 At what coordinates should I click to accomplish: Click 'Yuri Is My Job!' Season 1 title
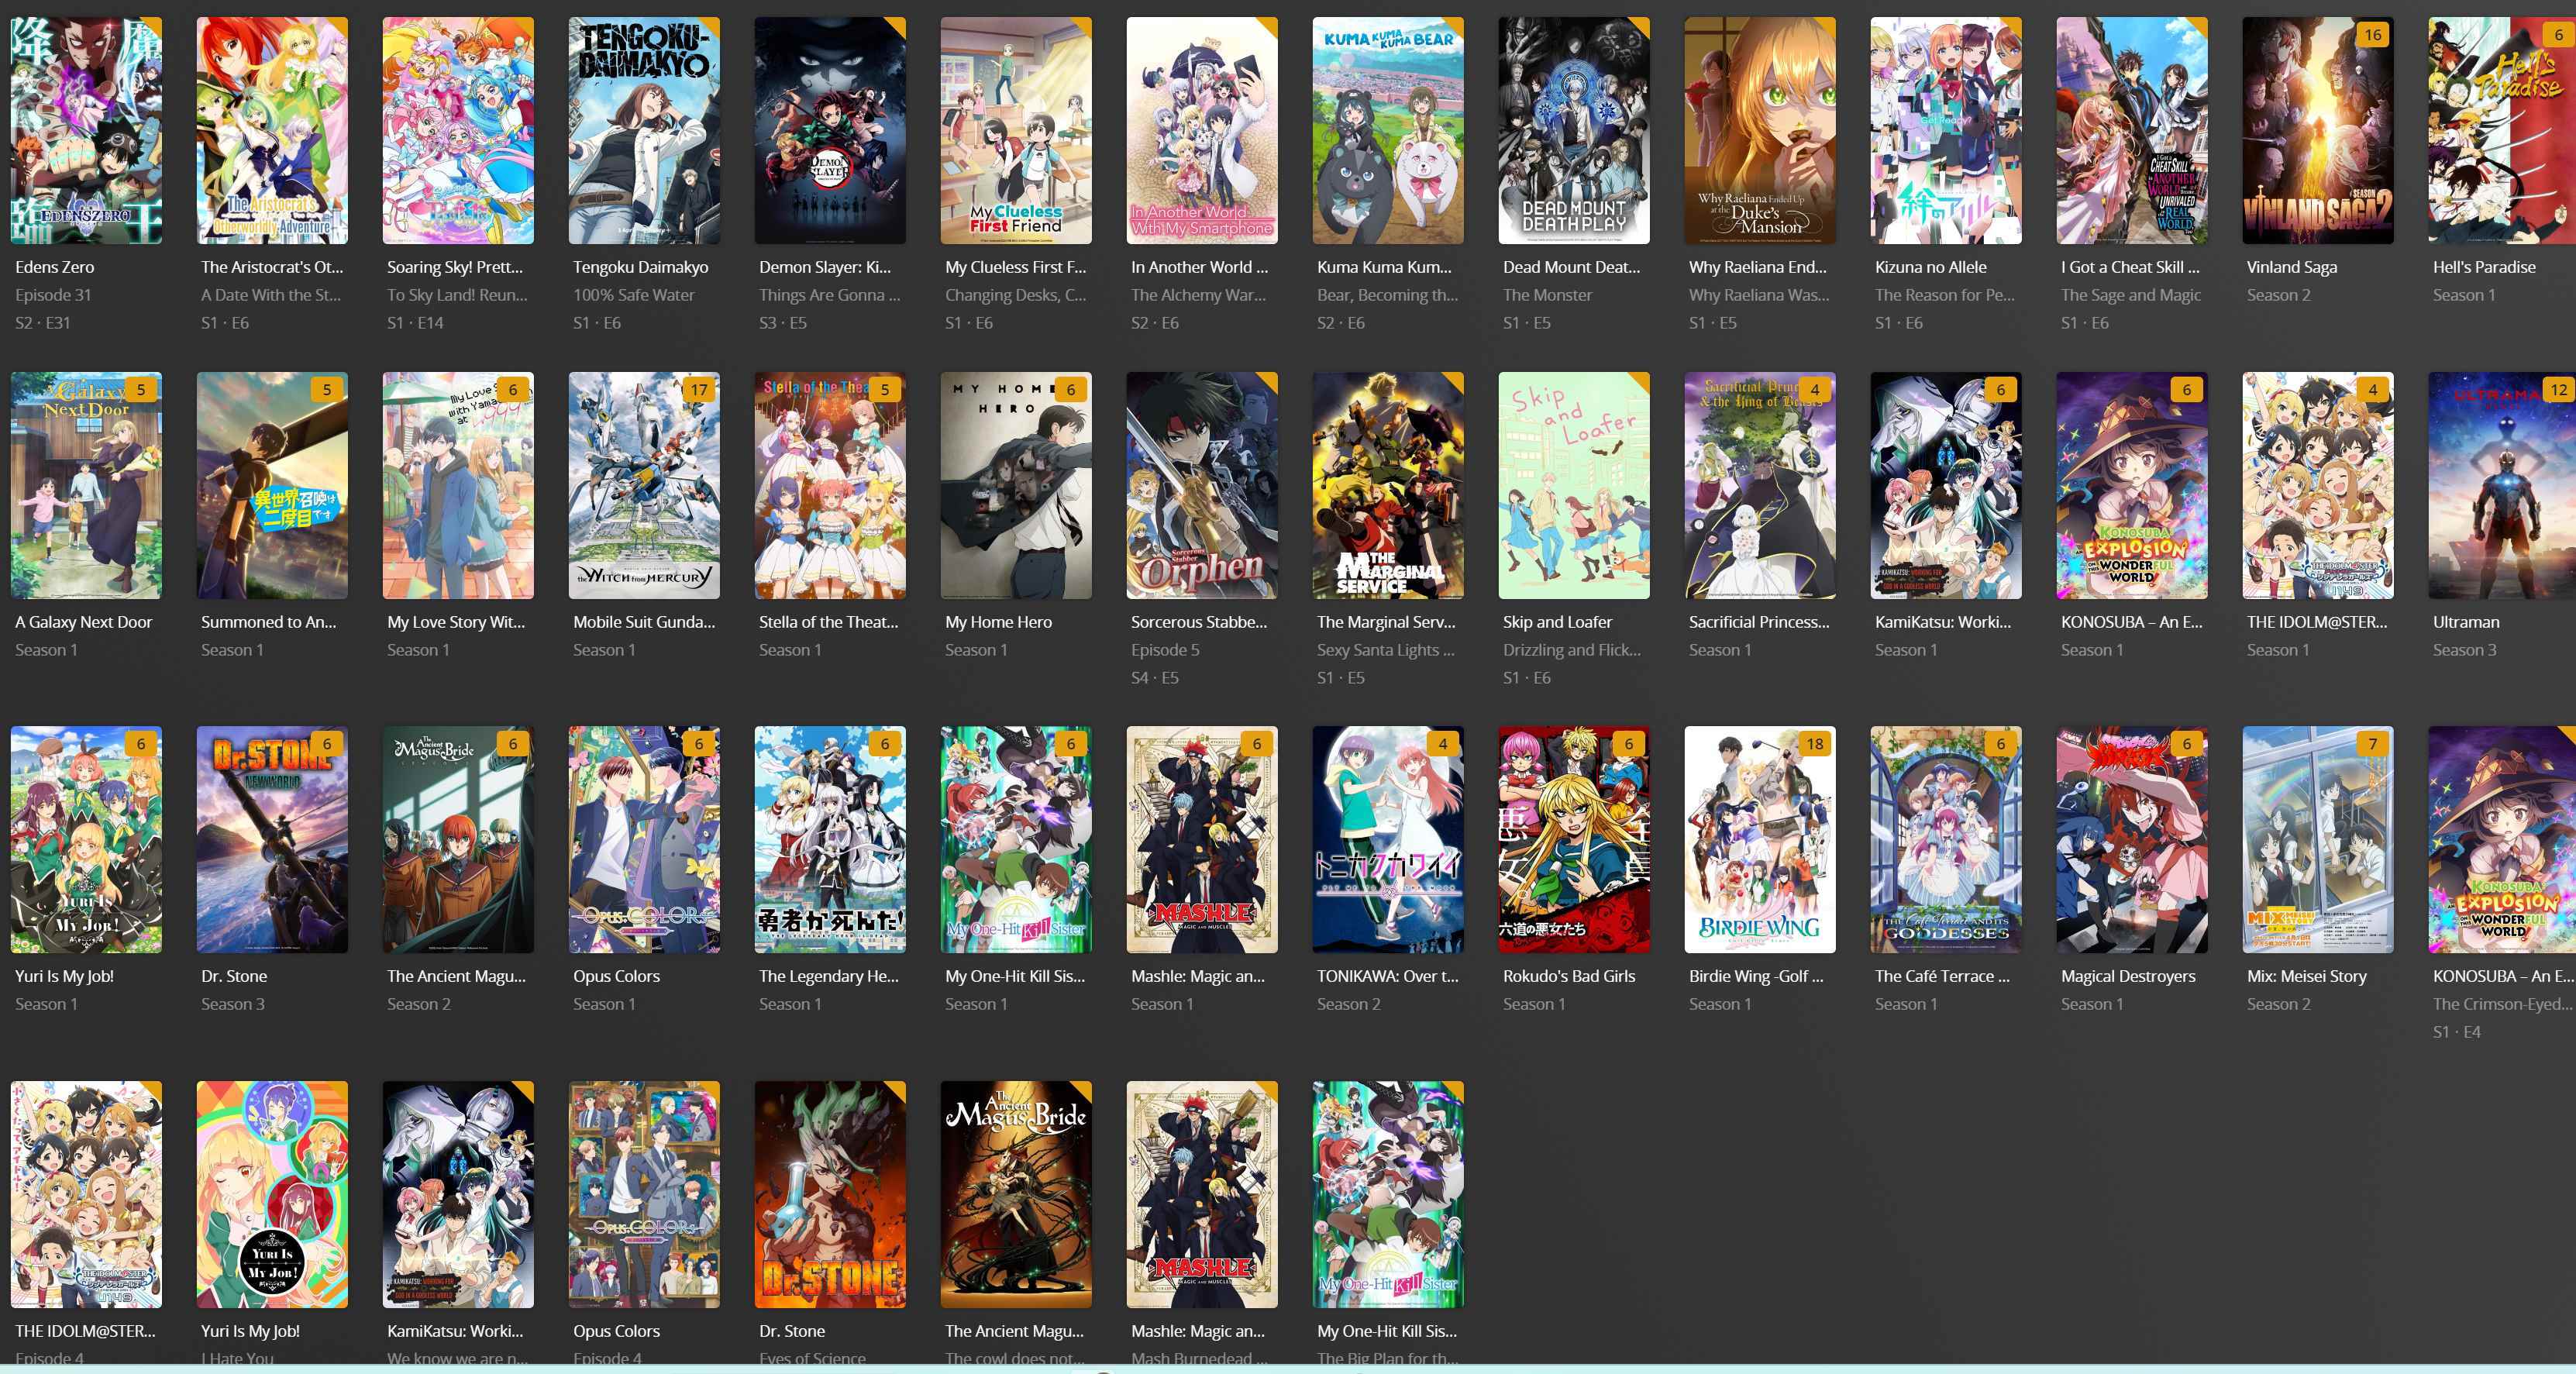tap(64, 976)
